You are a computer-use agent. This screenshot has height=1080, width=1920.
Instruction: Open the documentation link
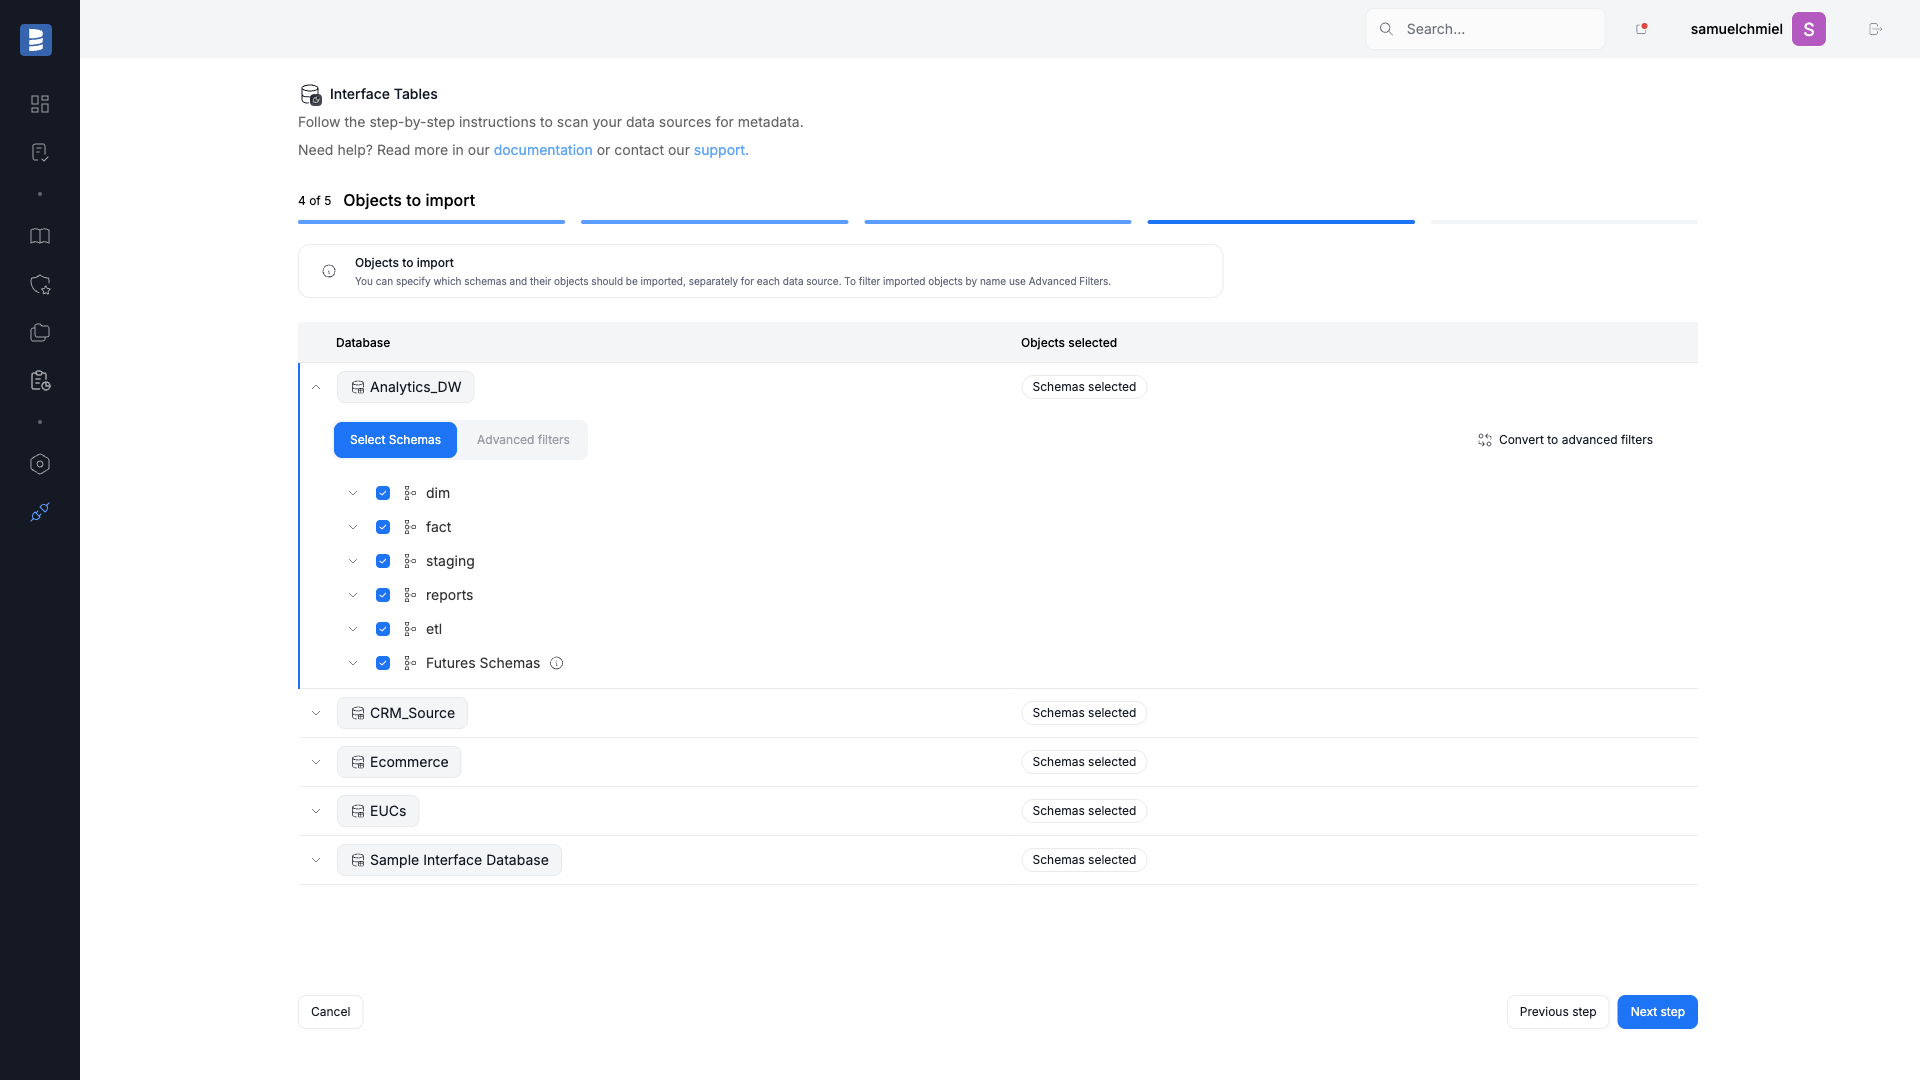pyautogui.click(x=543, y=150)
